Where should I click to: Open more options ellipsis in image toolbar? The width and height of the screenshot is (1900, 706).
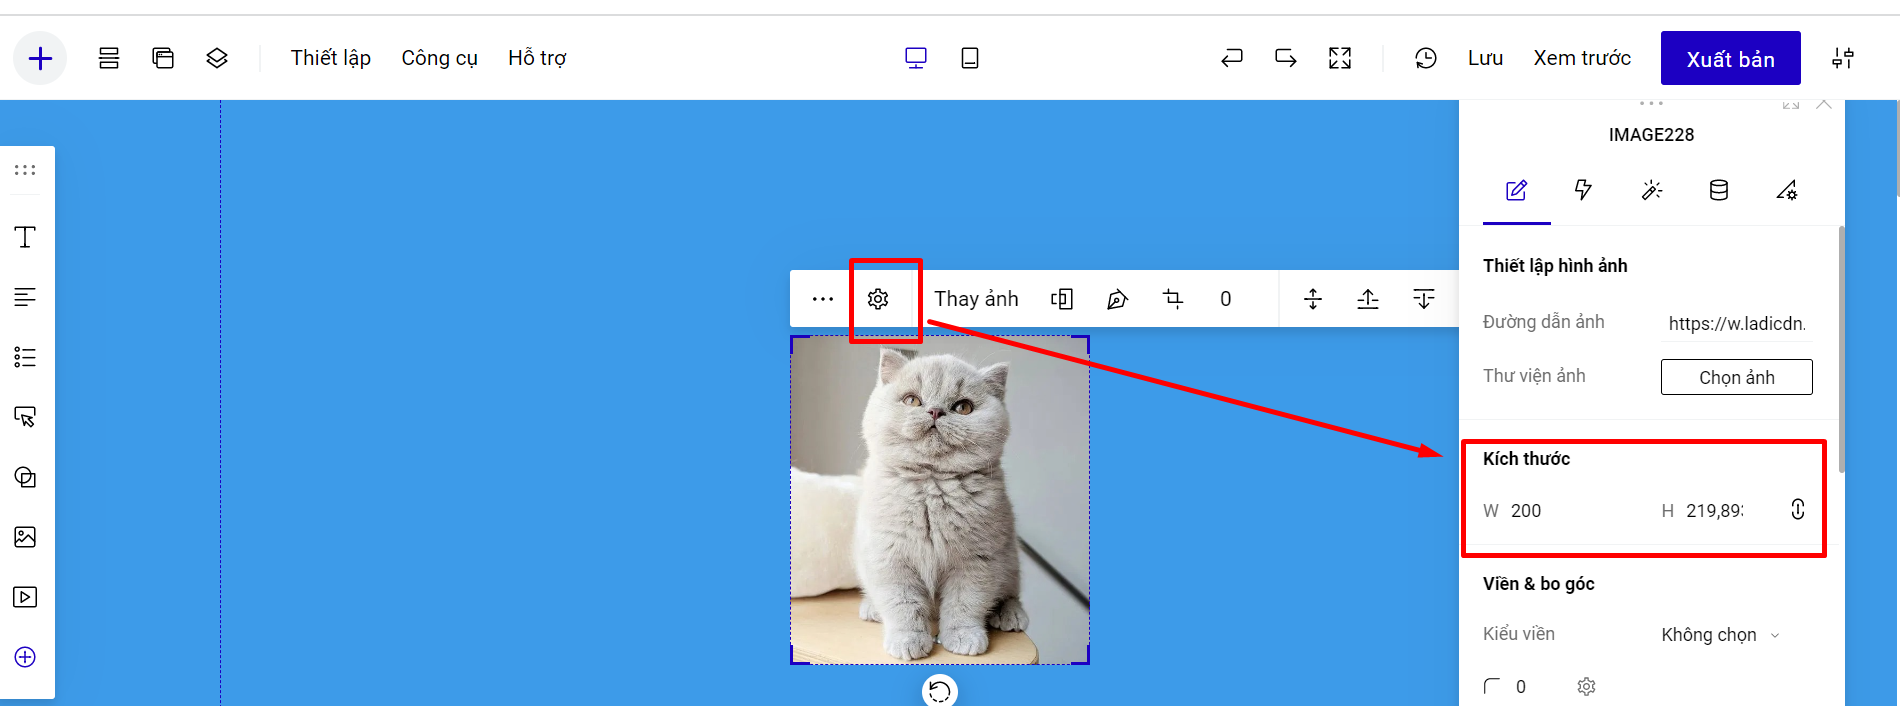point(822,299)
